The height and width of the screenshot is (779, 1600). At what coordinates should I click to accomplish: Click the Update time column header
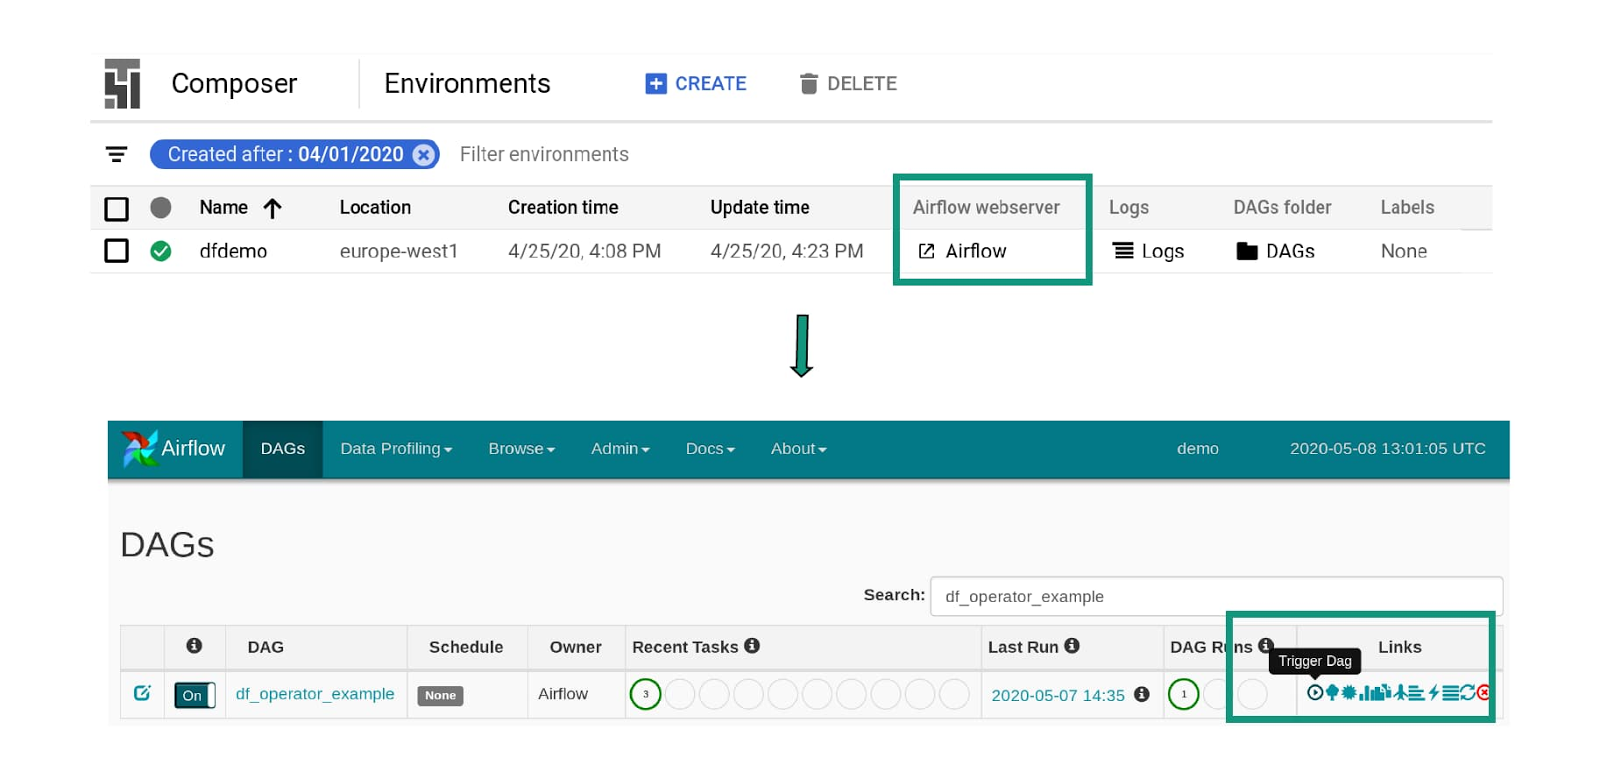tap(760, 207)
